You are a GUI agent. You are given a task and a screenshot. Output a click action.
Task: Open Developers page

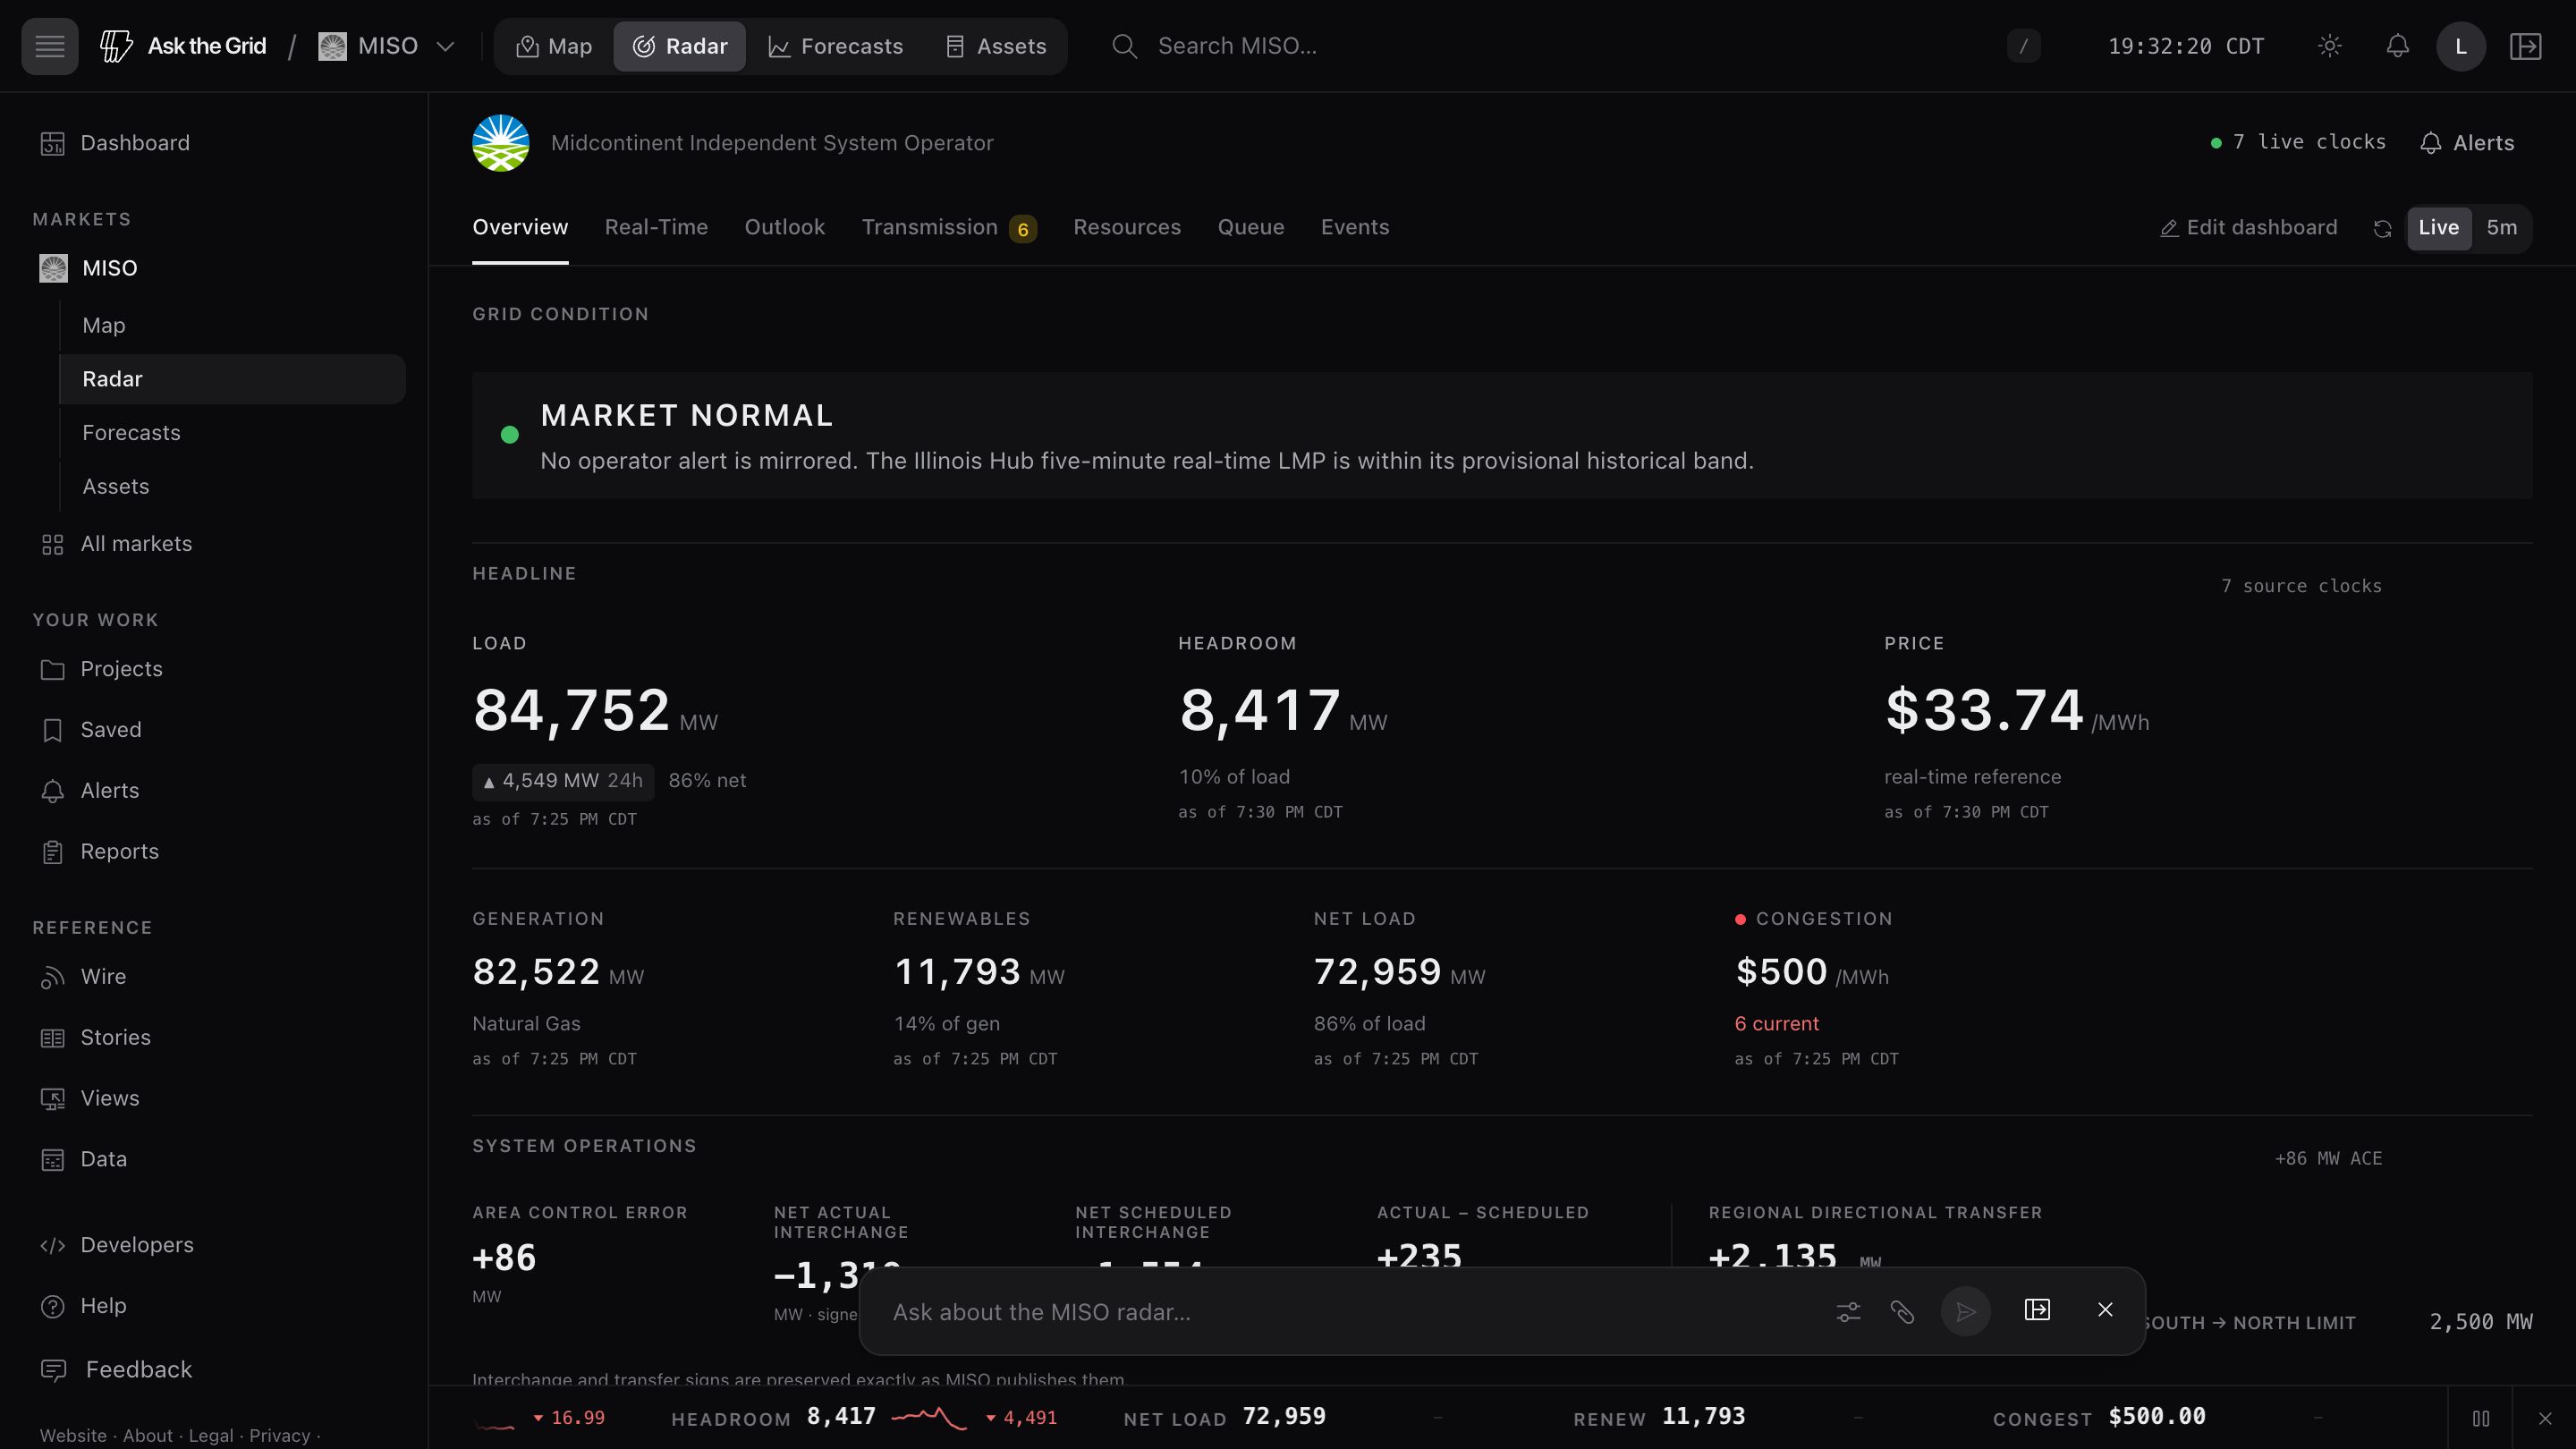pyautogui.click(x=215, y=1245)
